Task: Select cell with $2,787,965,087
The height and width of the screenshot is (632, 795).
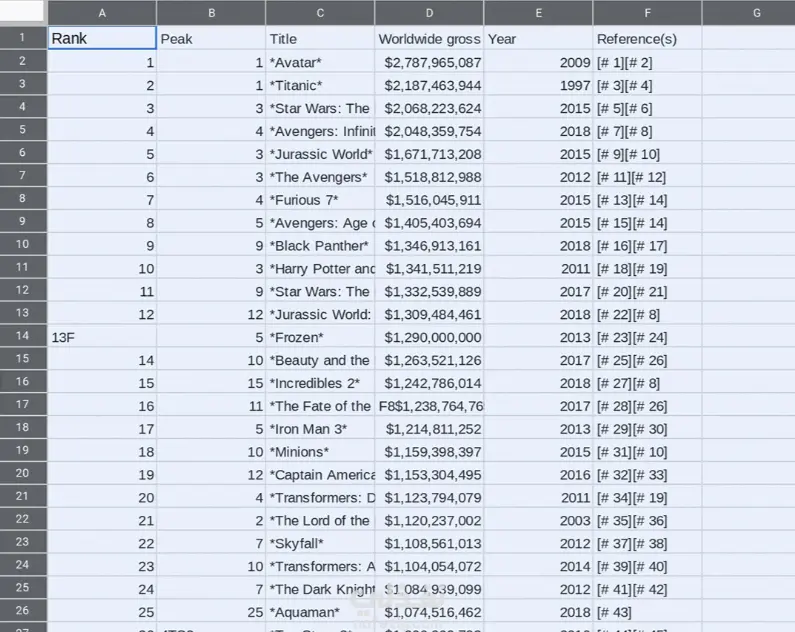Action: point(429,62)
